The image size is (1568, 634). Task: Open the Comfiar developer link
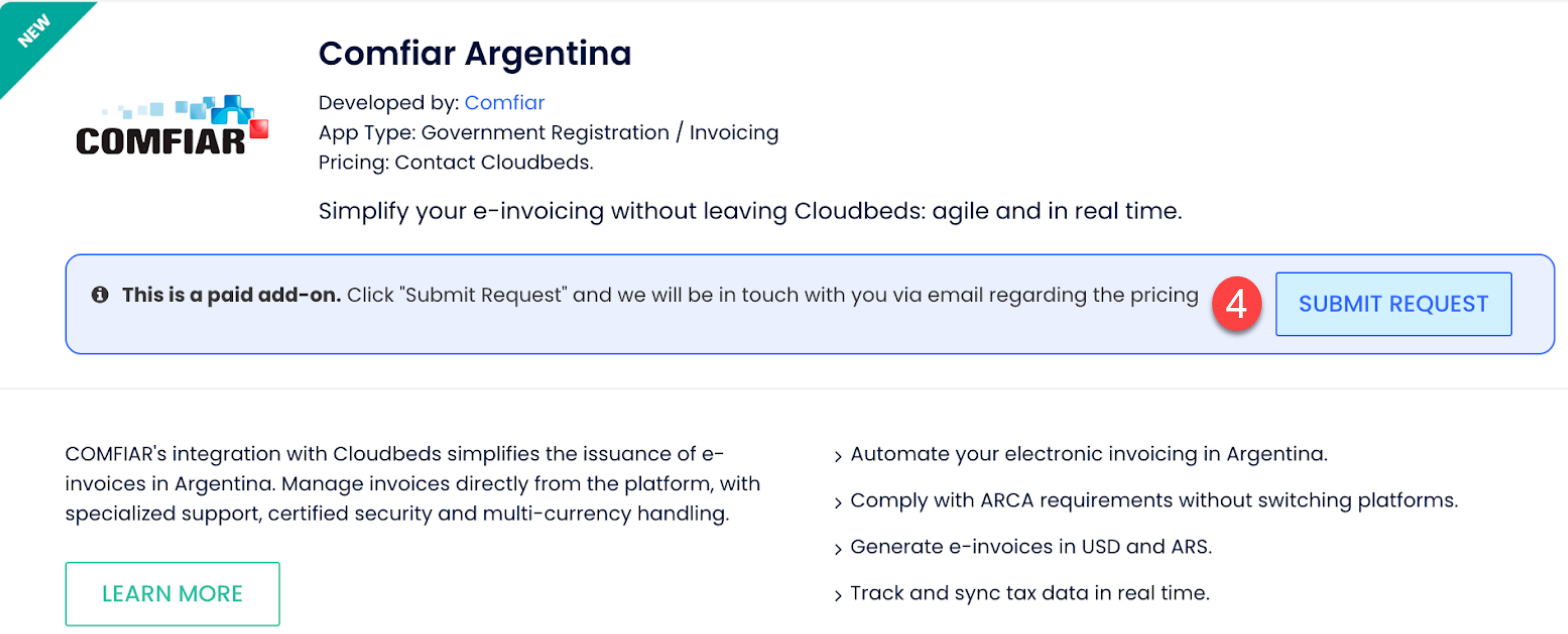pyautogui.click(x=504, y=103)
